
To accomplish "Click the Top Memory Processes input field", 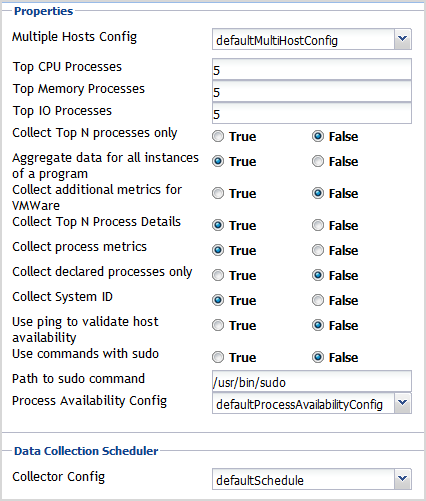I will pos(312,91).
